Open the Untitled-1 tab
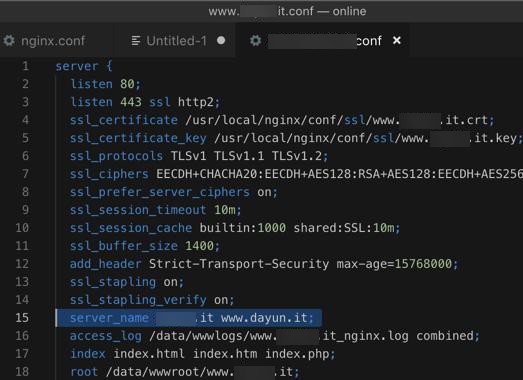 click(x=177, y=41)
